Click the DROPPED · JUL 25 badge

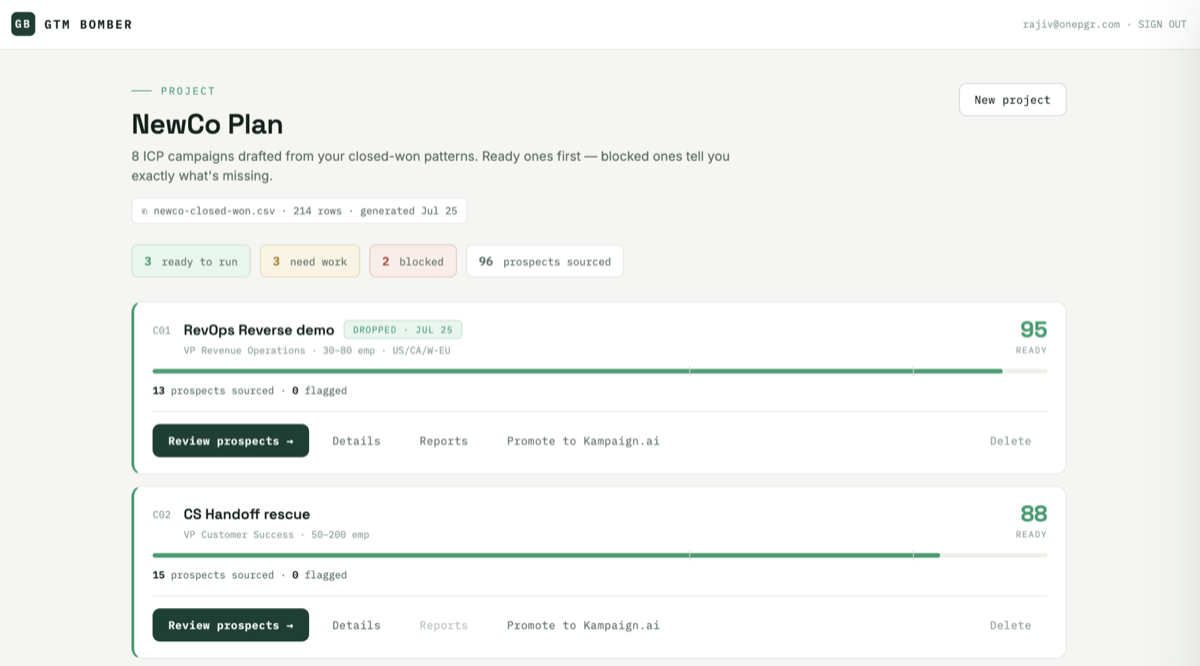403,330
